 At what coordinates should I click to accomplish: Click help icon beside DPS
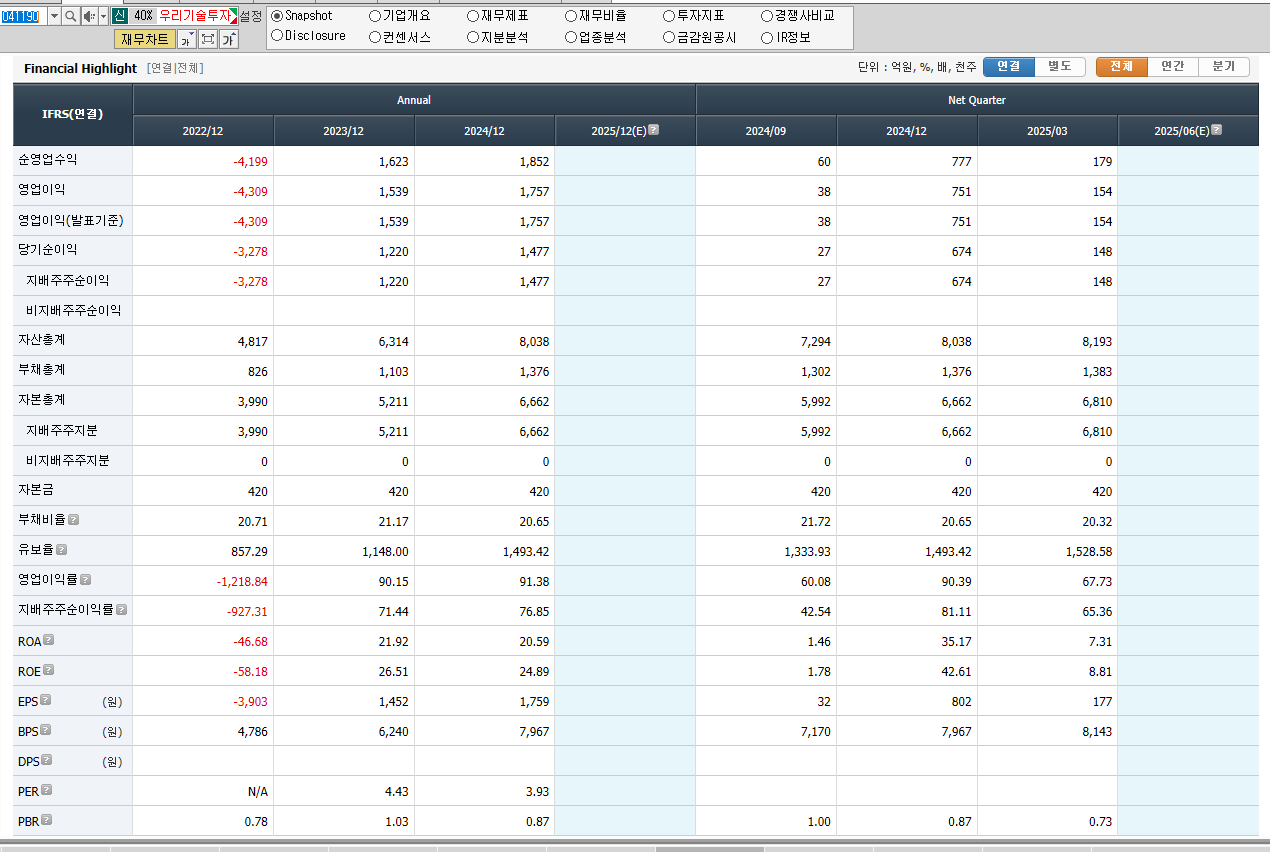46,760
